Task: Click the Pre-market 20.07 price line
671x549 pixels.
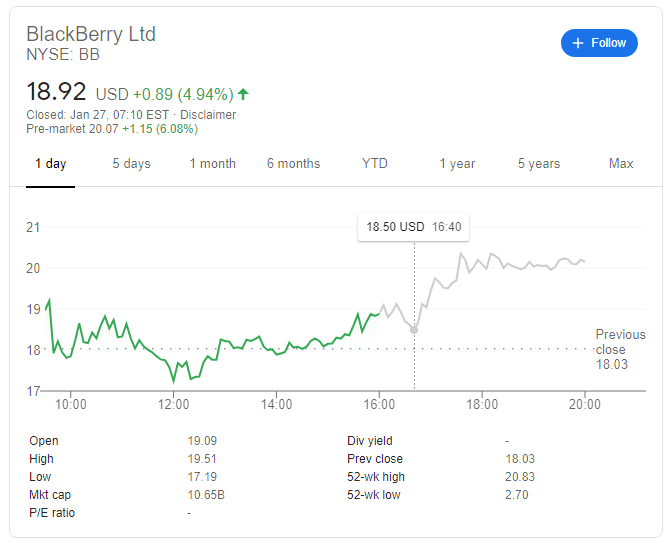Action: (112, 129)
